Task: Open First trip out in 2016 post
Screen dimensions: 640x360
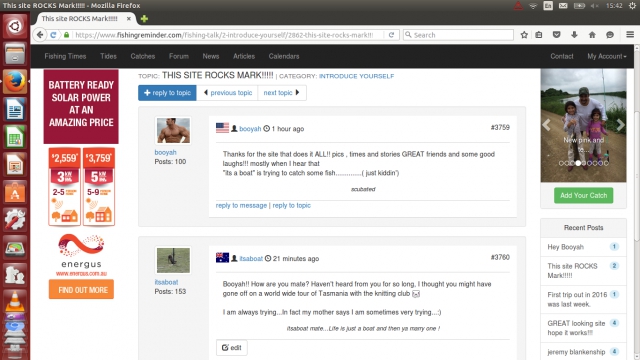Action: click(577, 300)
